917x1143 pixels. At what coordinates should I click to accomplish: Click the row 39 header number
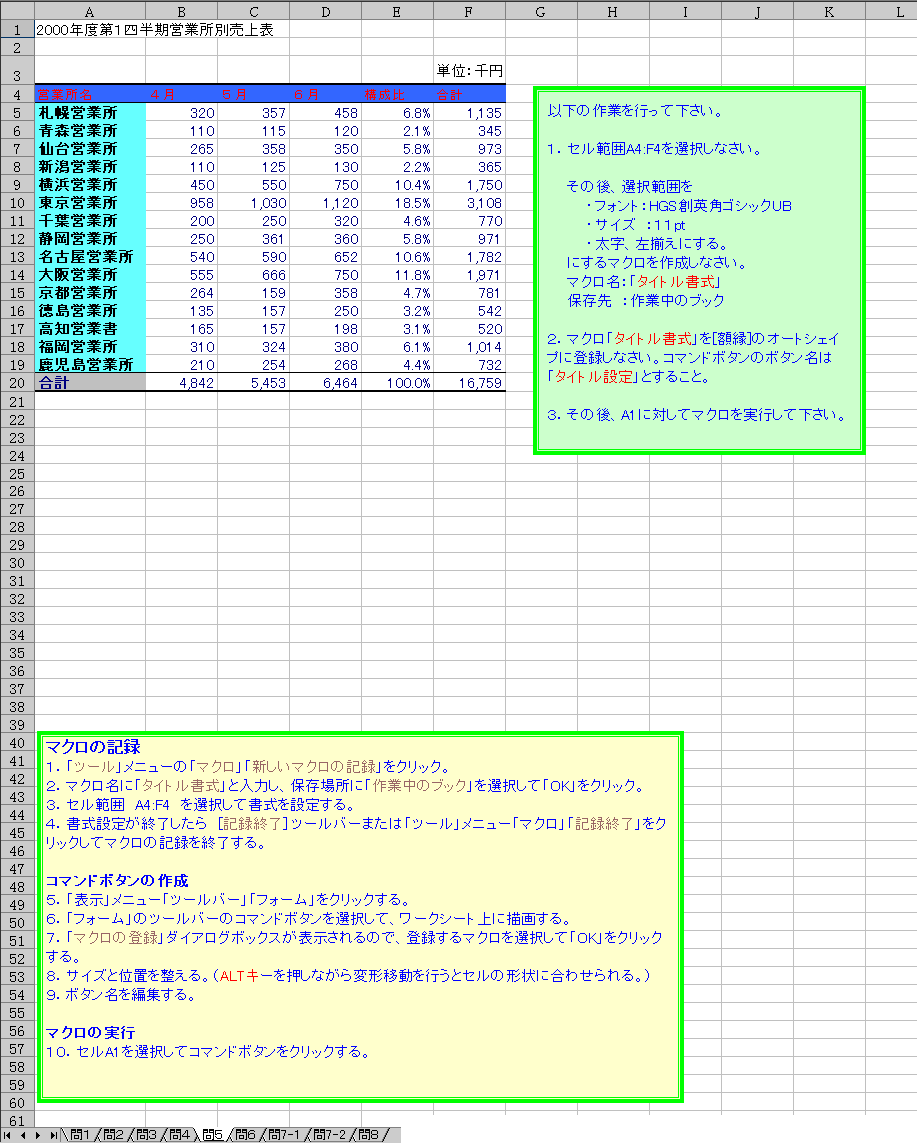coord(17,725)
